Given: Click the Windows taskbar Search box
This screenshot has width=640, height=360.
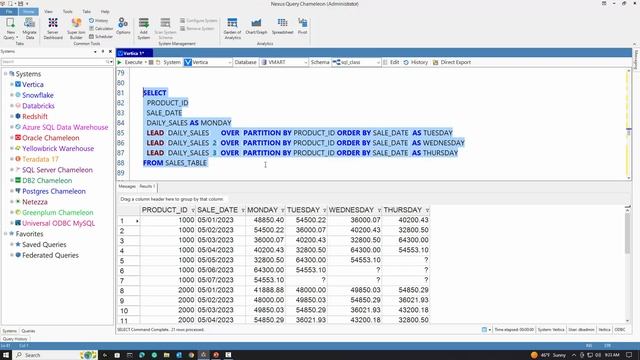Looking at the screenshot, I should 55,355.
